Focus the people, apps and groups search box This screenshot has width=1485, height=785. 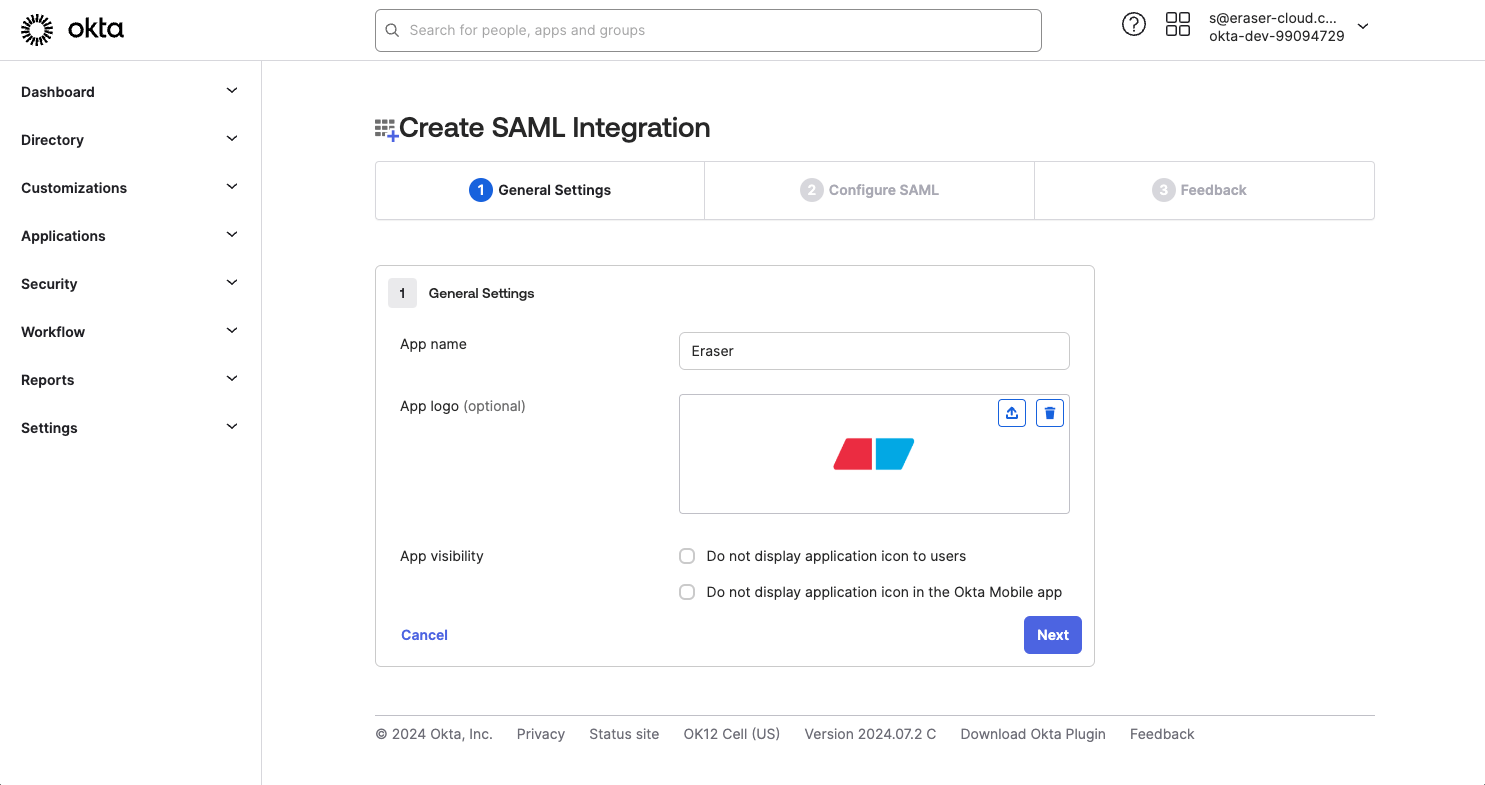coord(708,31)
